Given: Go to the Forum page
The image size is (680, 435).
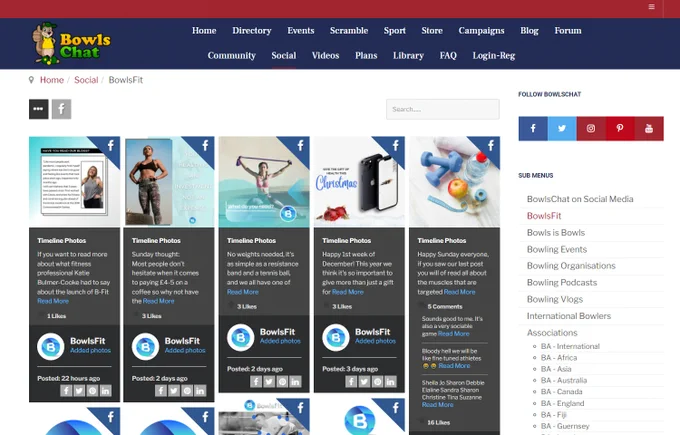Looking at the screenshot, I should (568, 31).
